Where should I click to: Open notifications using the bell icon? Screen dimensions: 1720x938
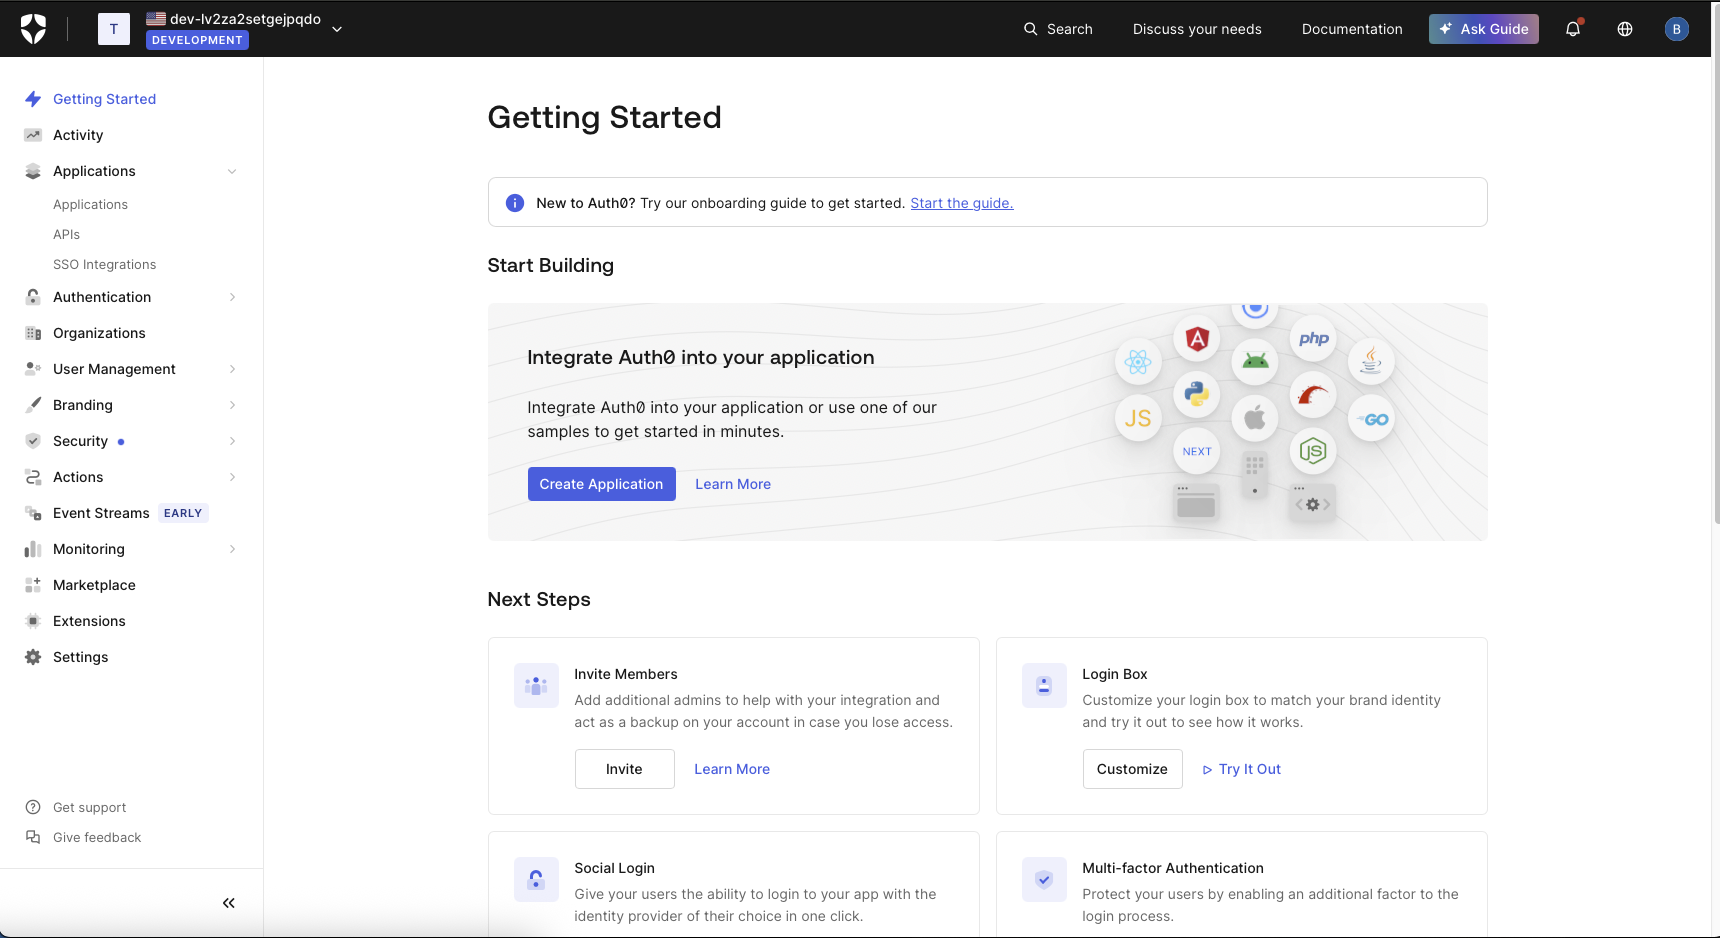click(1572, 29)
